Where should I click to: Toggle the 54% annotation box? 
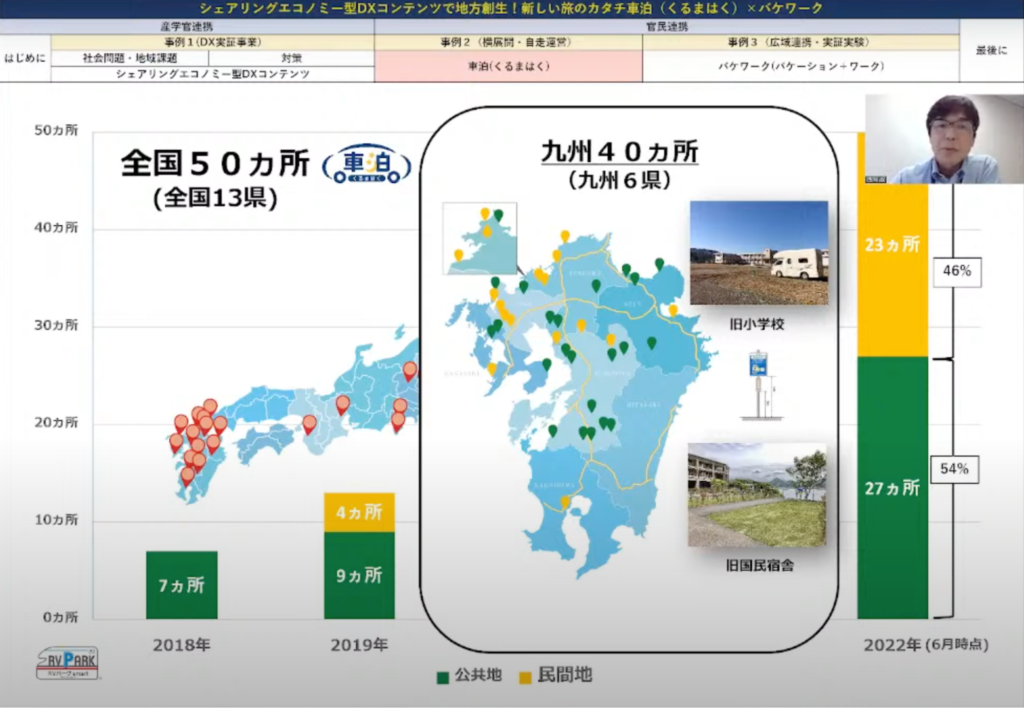956,467
